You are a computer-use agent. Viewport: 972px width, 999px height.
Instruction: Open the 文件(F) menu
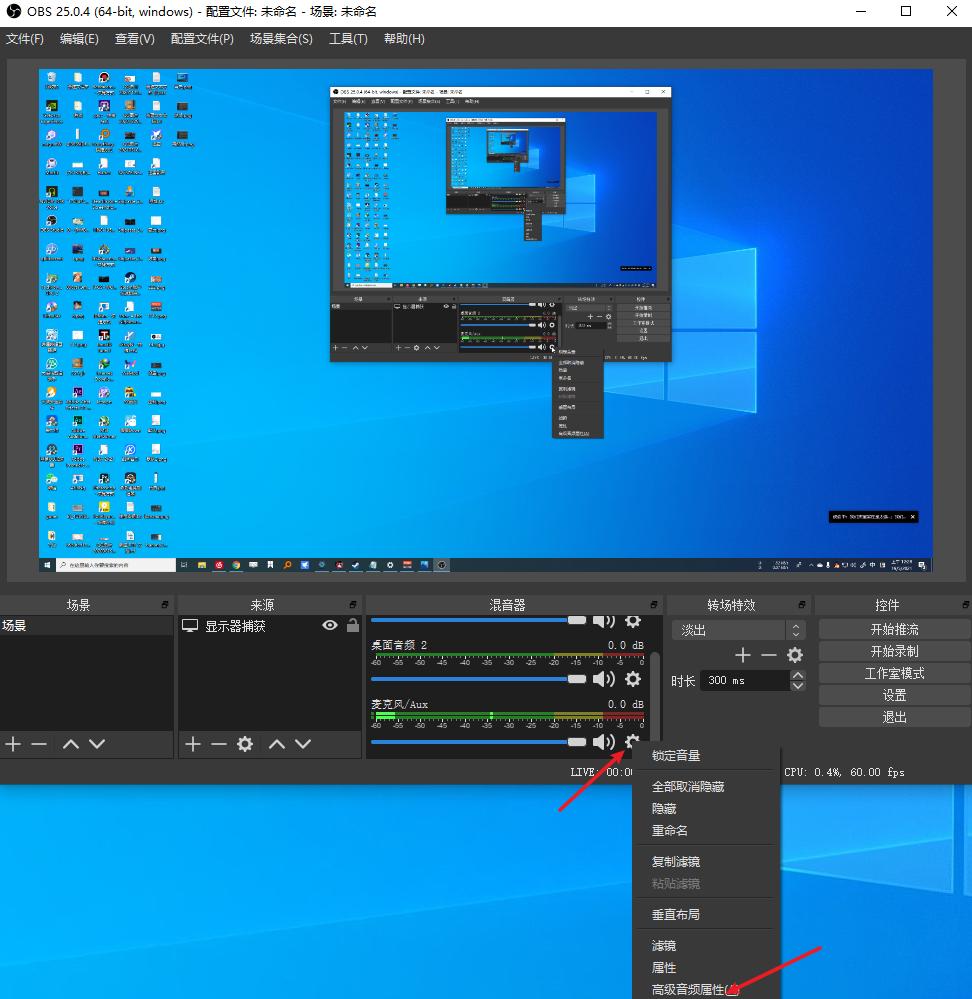click(25, 39)
